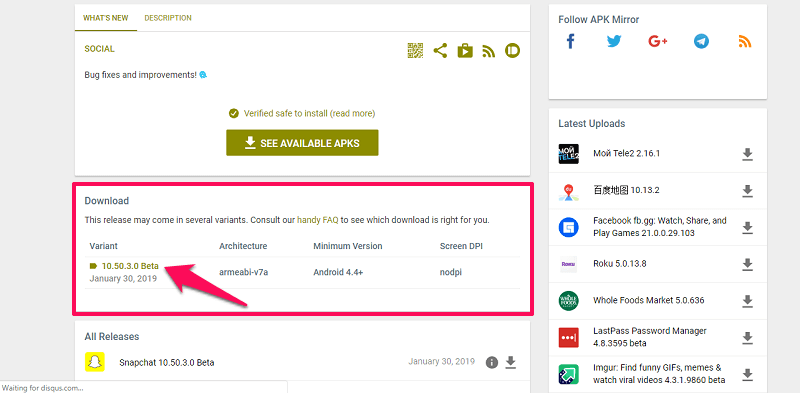Click the LastPass red app thumbnail

coord(568,337)
